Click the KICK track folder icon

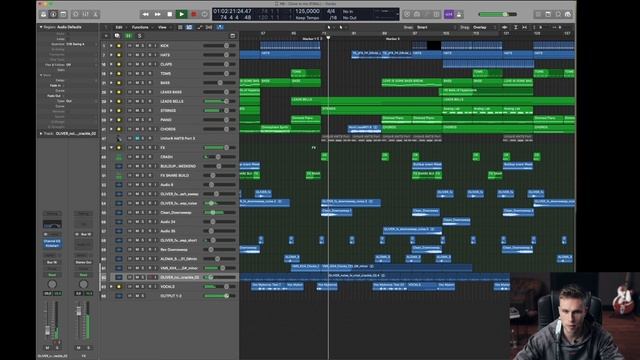click(x=119, y=46)
